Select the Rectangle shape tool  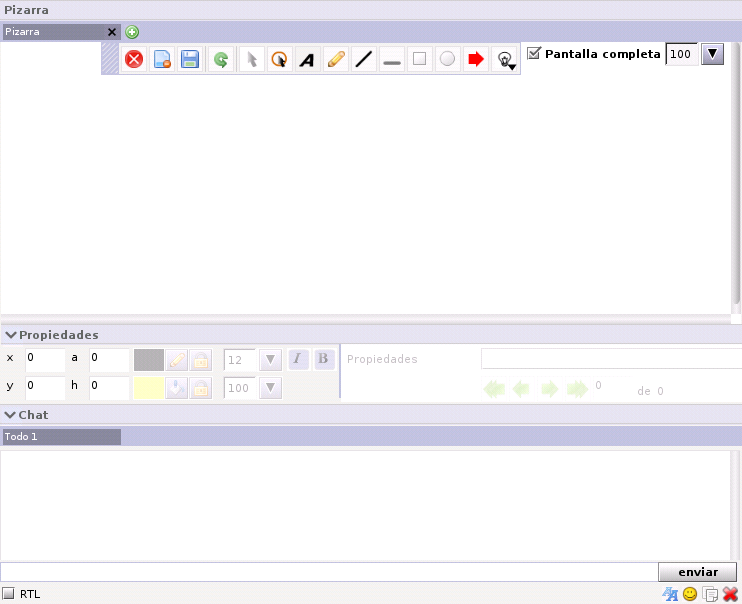click(420, 60)
